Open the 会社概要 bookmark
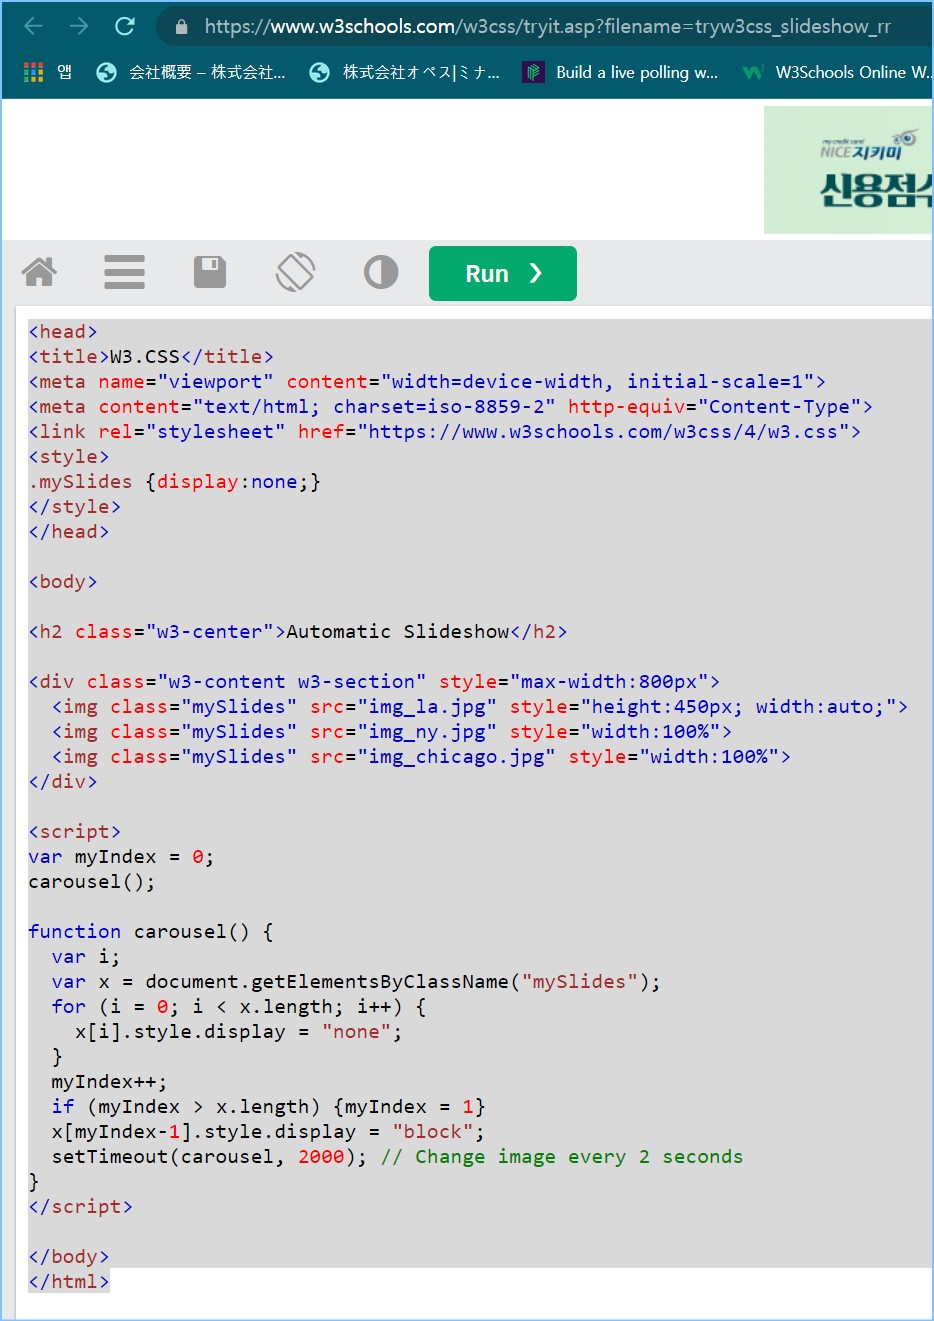The width and height of the screenshot is (934, 1321). coord(191,72)
